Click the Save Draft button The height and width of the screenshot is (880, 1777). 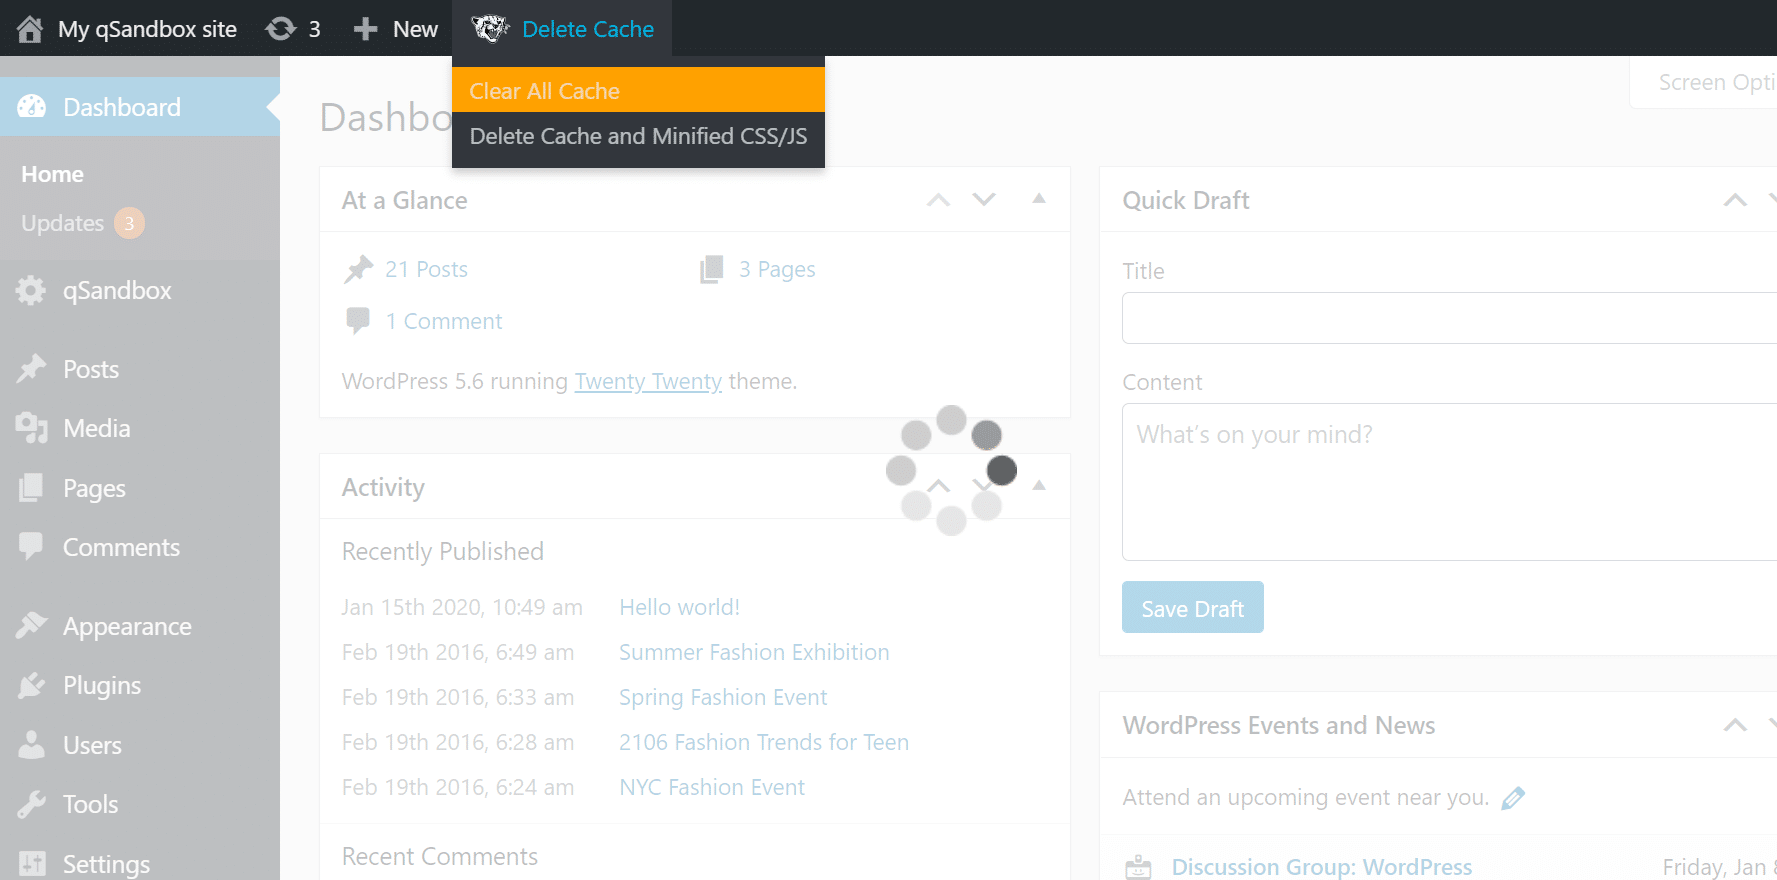click(x=1192, y=607)
